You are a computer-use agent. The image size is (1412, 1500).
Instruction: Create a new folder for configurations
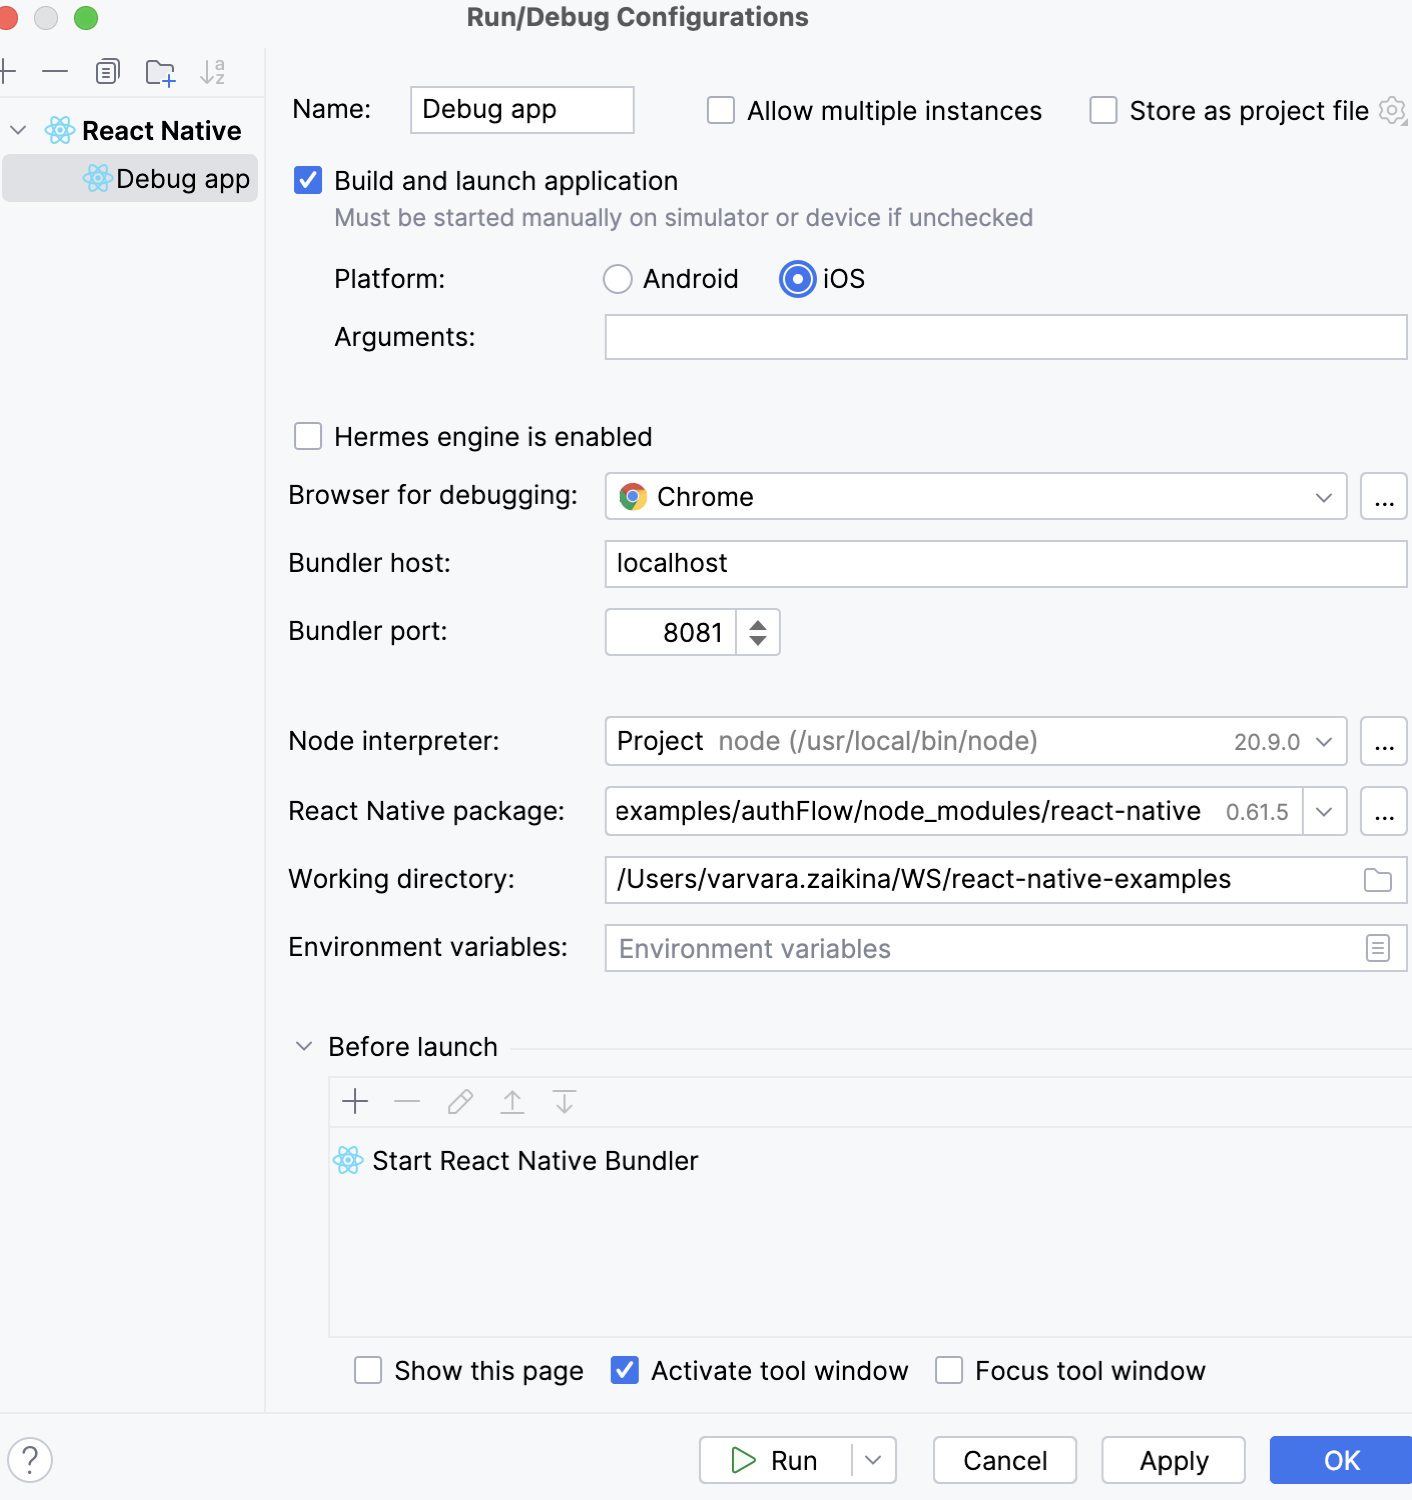click(160, 71)
